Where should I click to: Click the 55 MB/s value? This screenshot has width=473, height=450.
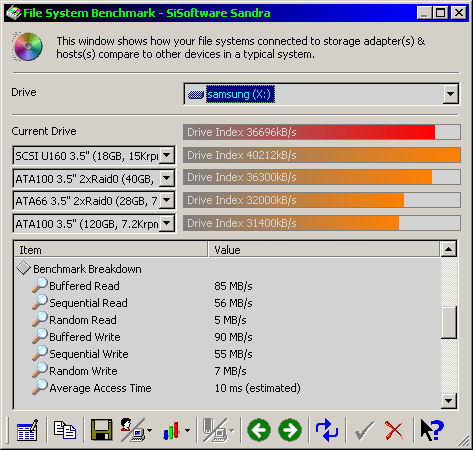(233, 354)
